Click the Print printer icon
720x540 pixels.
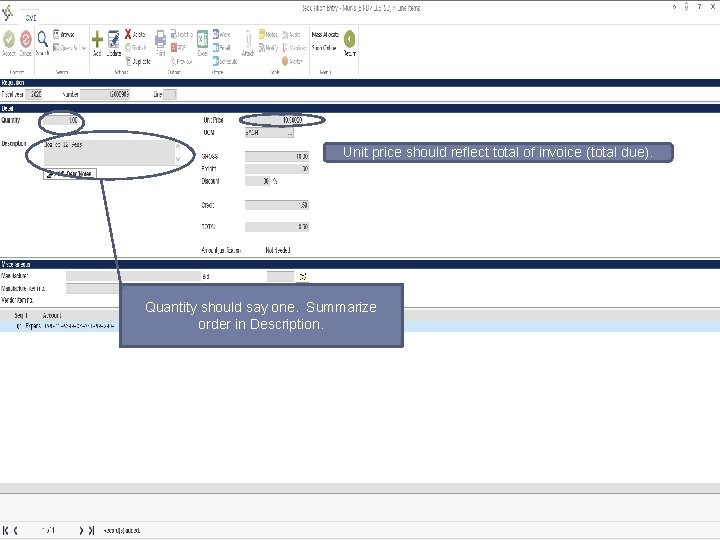160,39
